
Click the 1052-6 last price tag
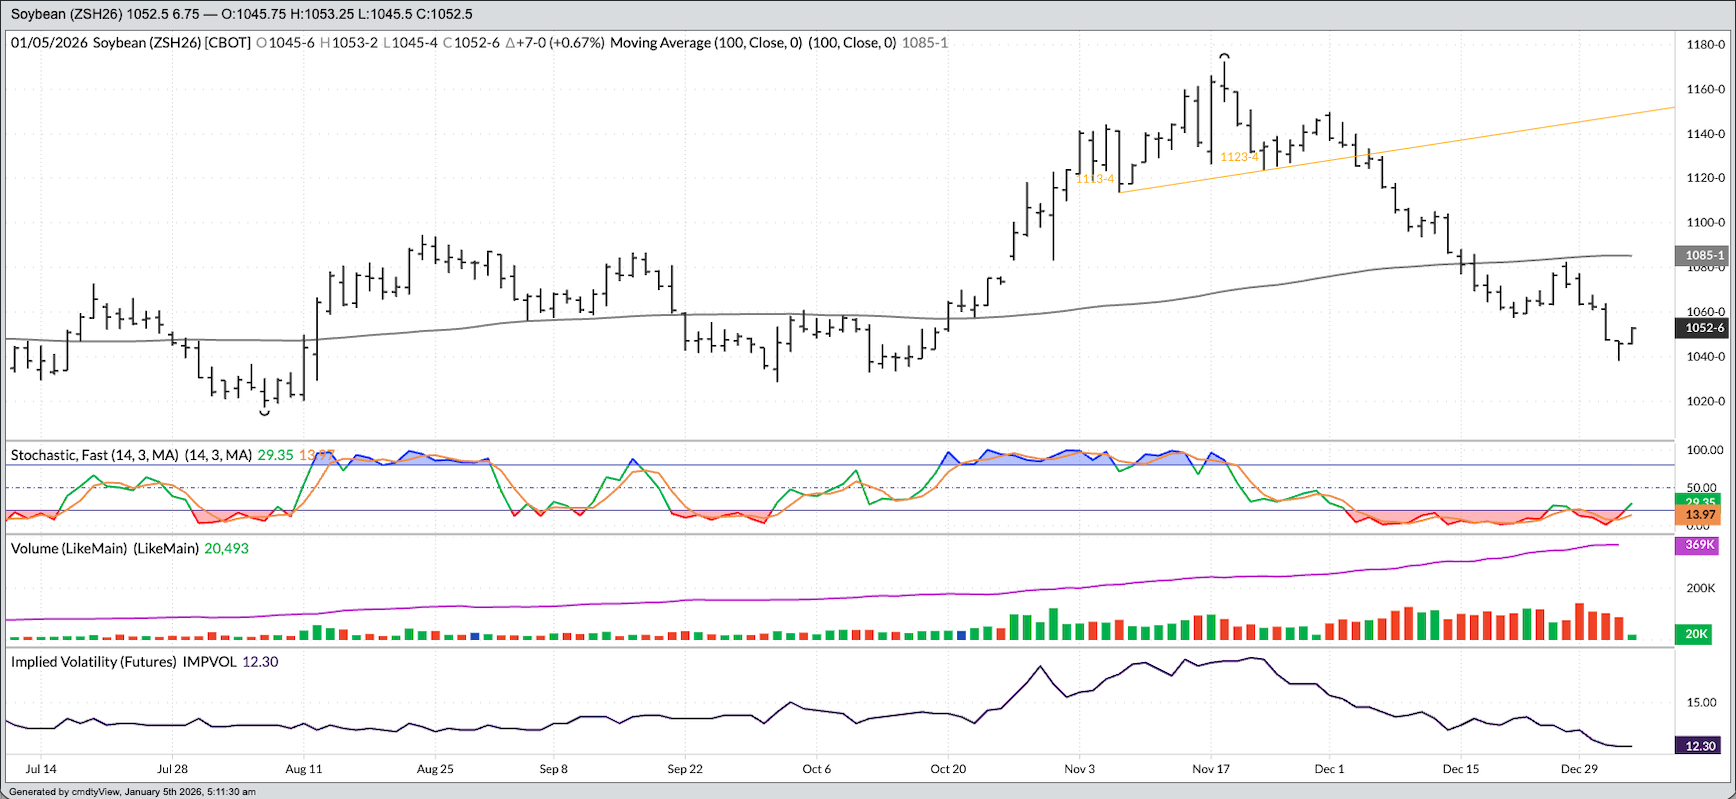point(1704,328)
